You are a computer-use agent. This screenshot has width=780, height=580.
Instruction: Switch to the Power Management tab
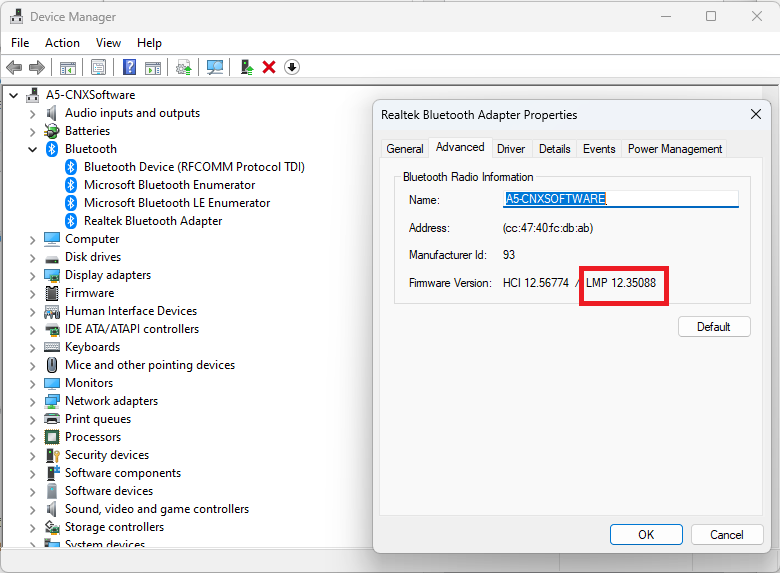[x=675, y=149]
